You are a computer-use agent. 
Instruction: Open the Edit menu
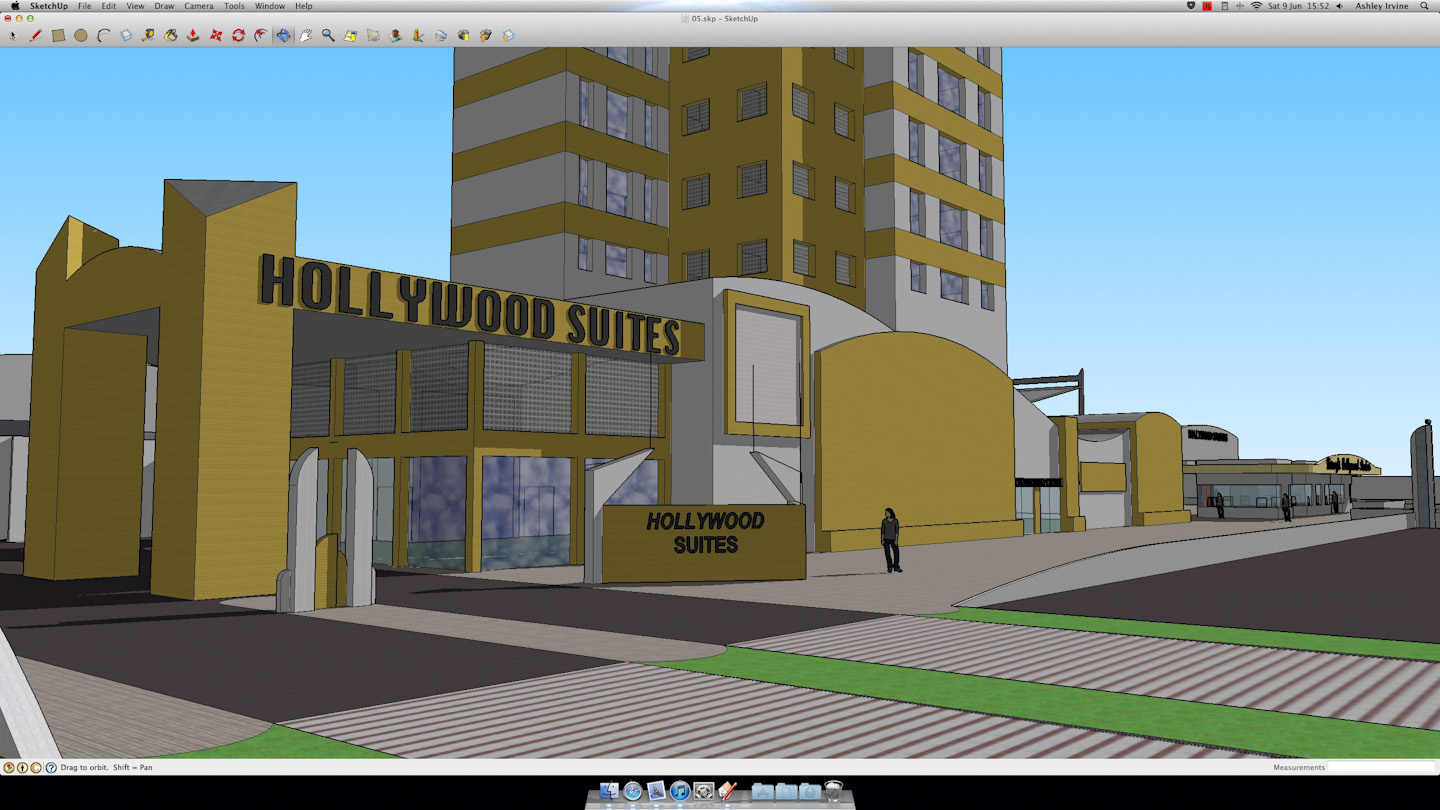(108, 6)
